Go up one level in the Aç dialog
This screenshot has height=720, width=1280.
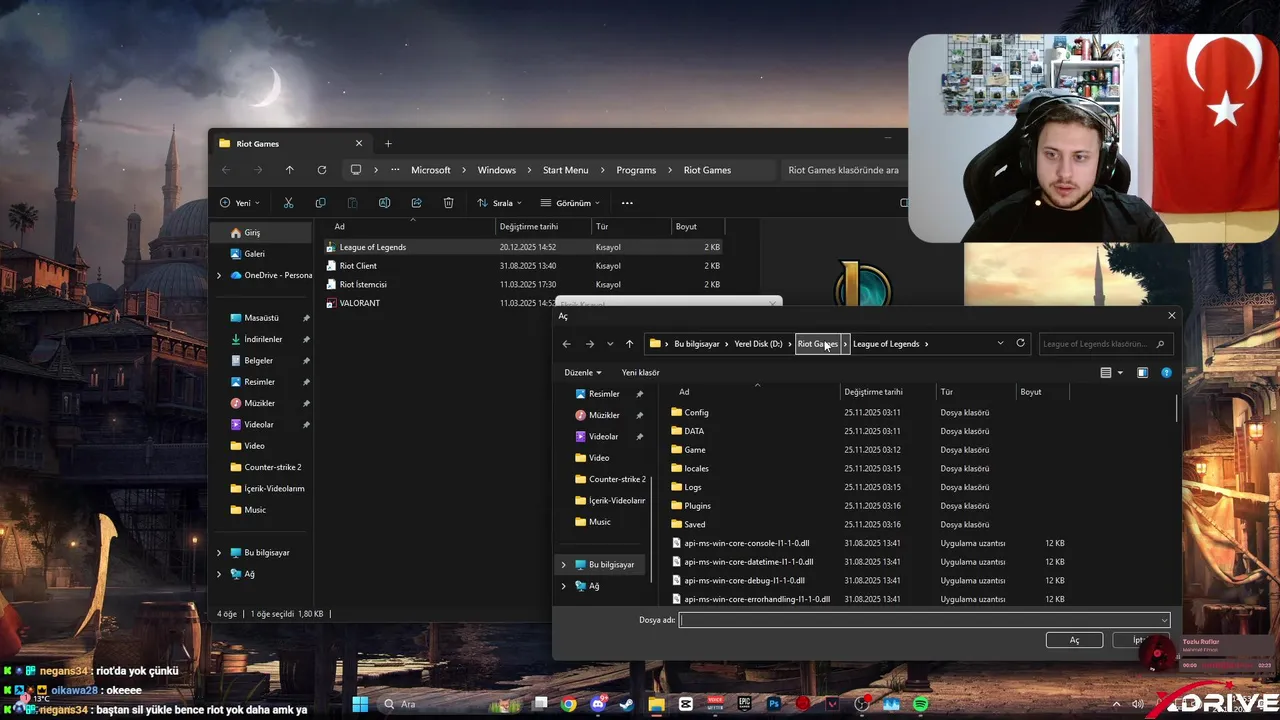pos(629,344)
